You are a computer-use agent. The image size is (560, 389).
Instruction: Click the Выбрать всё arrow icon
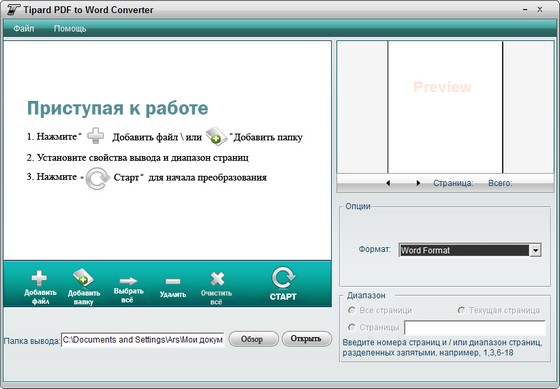pos(128,281)
